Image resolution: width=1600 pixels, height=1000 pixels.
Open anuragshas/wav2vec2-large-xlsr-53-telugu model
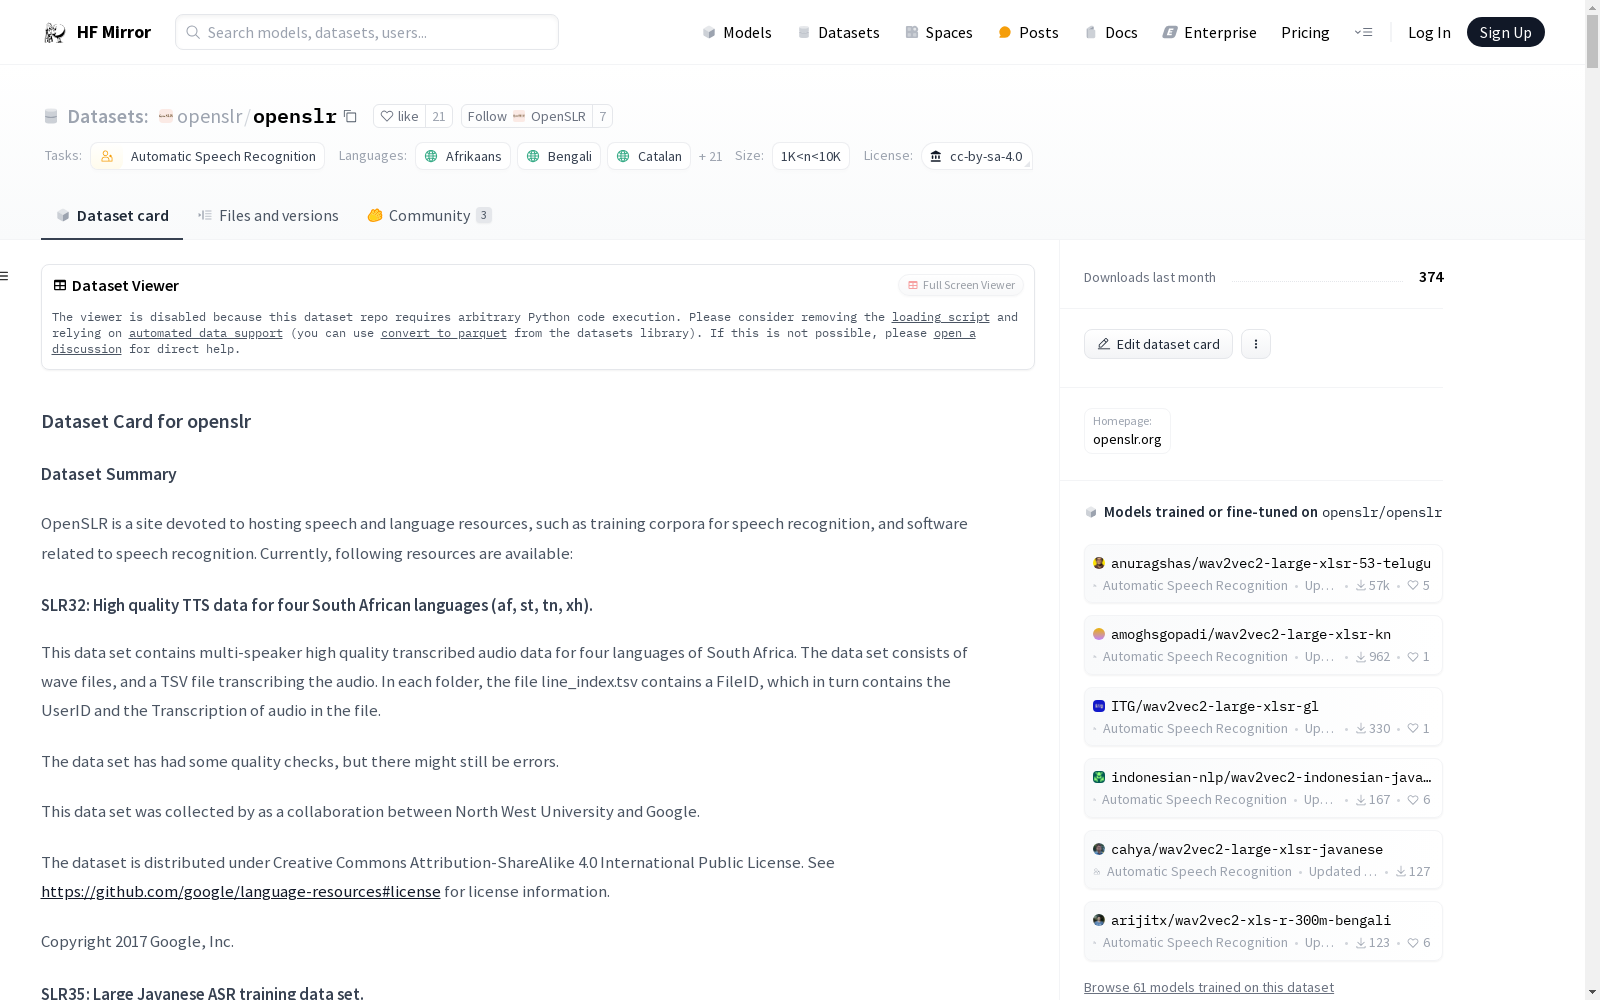1263,574
